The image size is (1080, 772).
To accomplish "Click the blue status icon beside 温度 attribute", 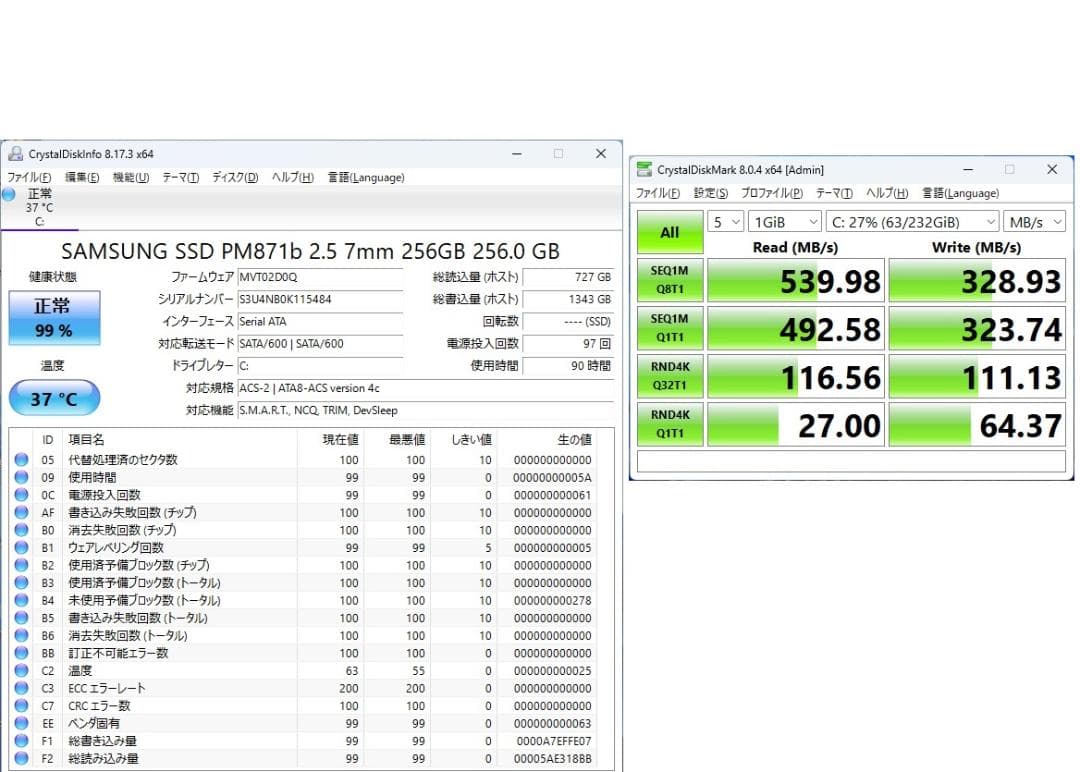I will [x=23, y=670].
